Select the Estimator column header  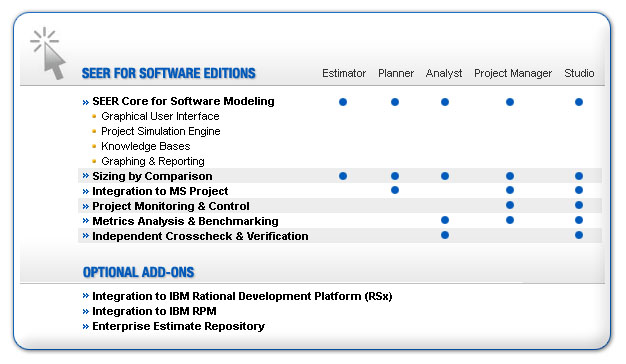344,73
